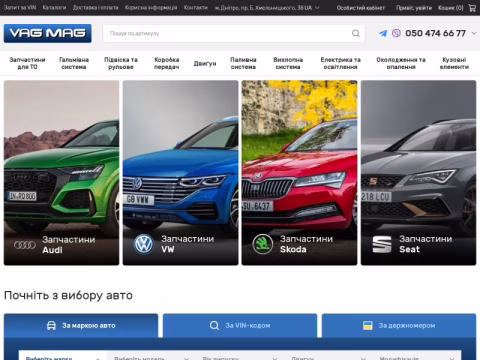The height and width of the screenshot is (360, 480).
Task: Click the shopping cart icon
Action: click(472, 8)
